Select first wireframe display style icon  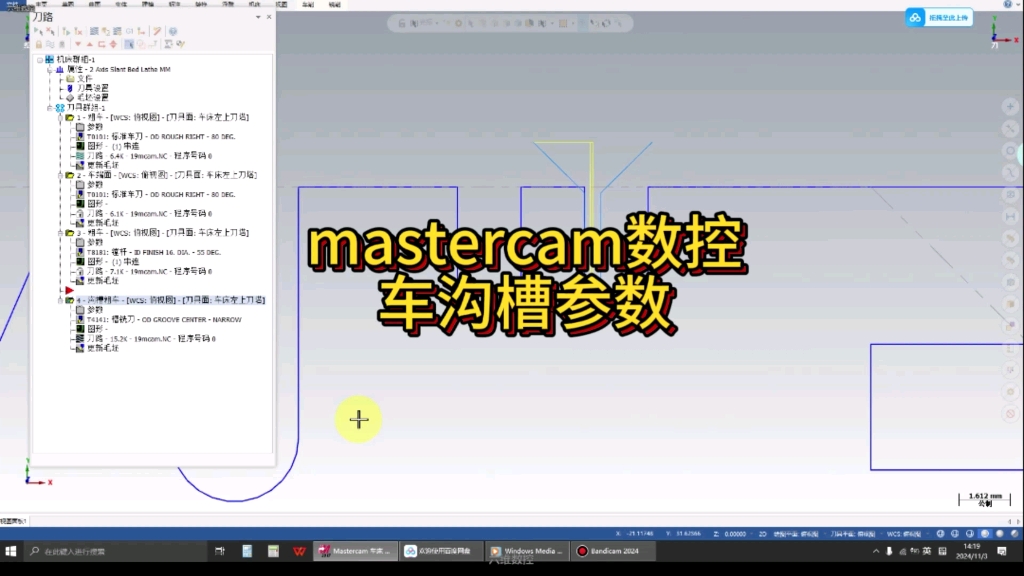coord(940,534)
